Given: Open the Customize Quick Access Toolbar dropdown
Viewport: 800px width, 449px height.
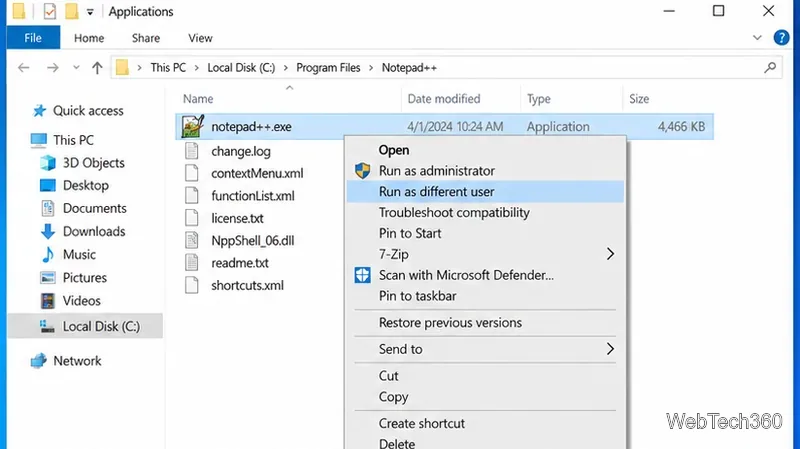Looking at the screenshot, I should (x=90, y=12).
